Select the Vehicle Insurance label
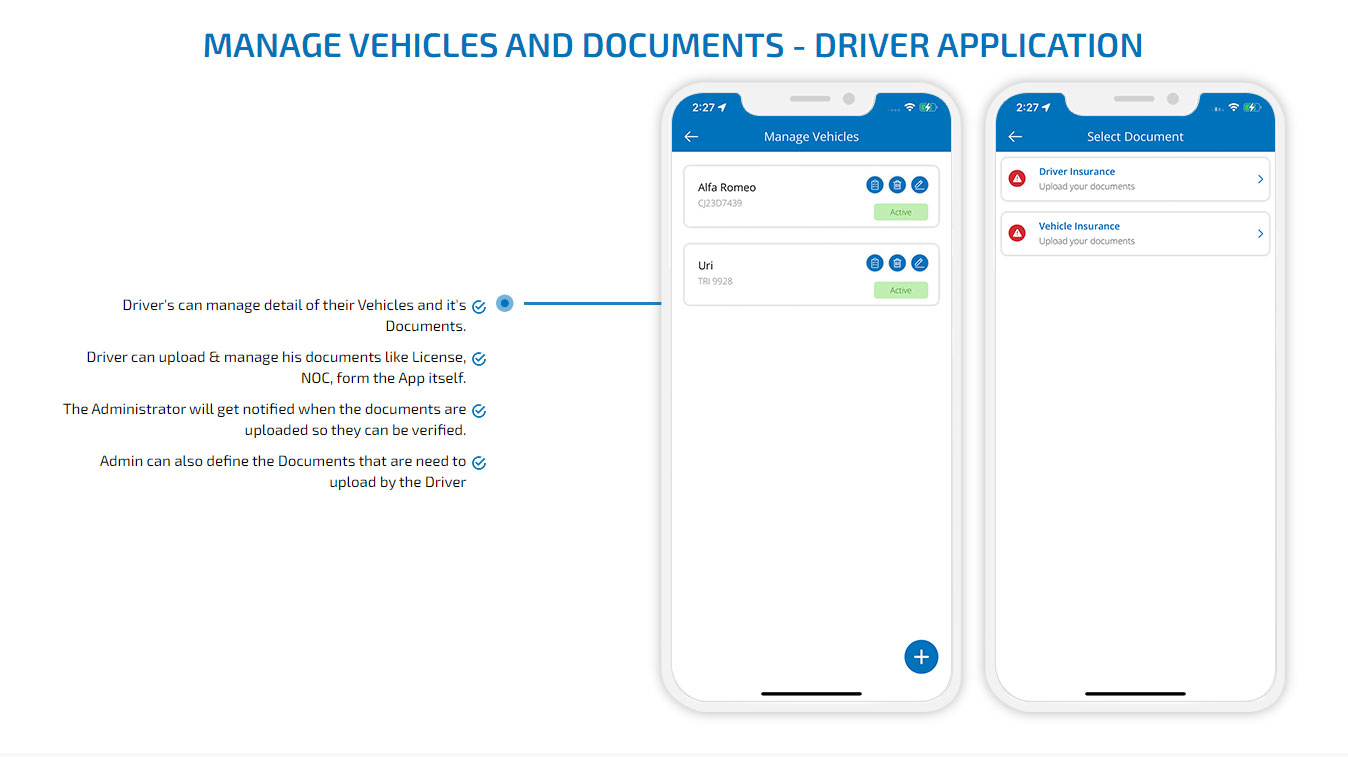 [x=1079, y=226]
